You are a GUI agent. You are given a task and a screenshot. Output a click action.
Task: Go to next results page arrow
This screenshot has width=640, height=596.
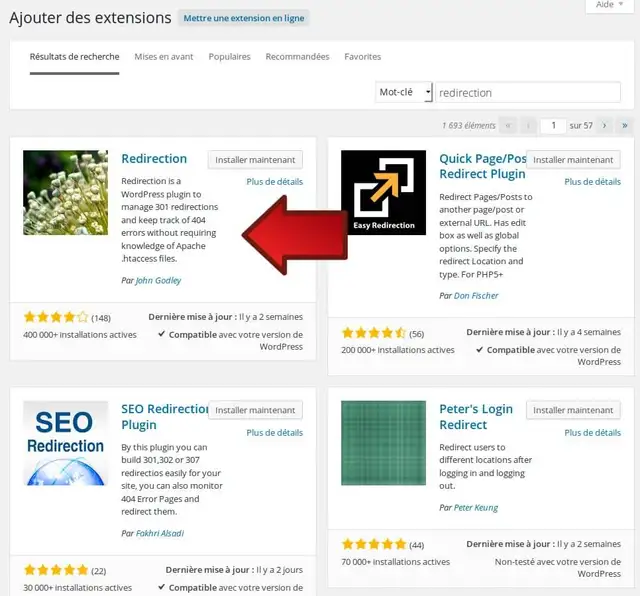coord(604,125)
